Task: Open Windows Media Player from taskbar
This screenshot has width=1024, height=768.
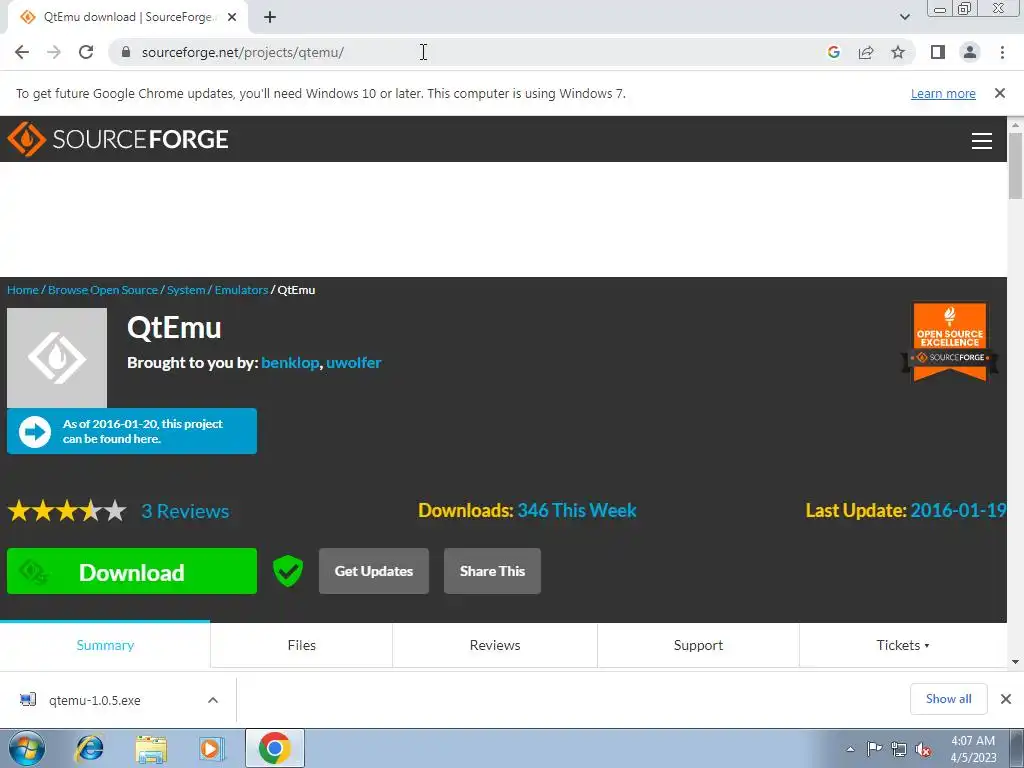Action: pyautogui.click(x=212, y=748)
